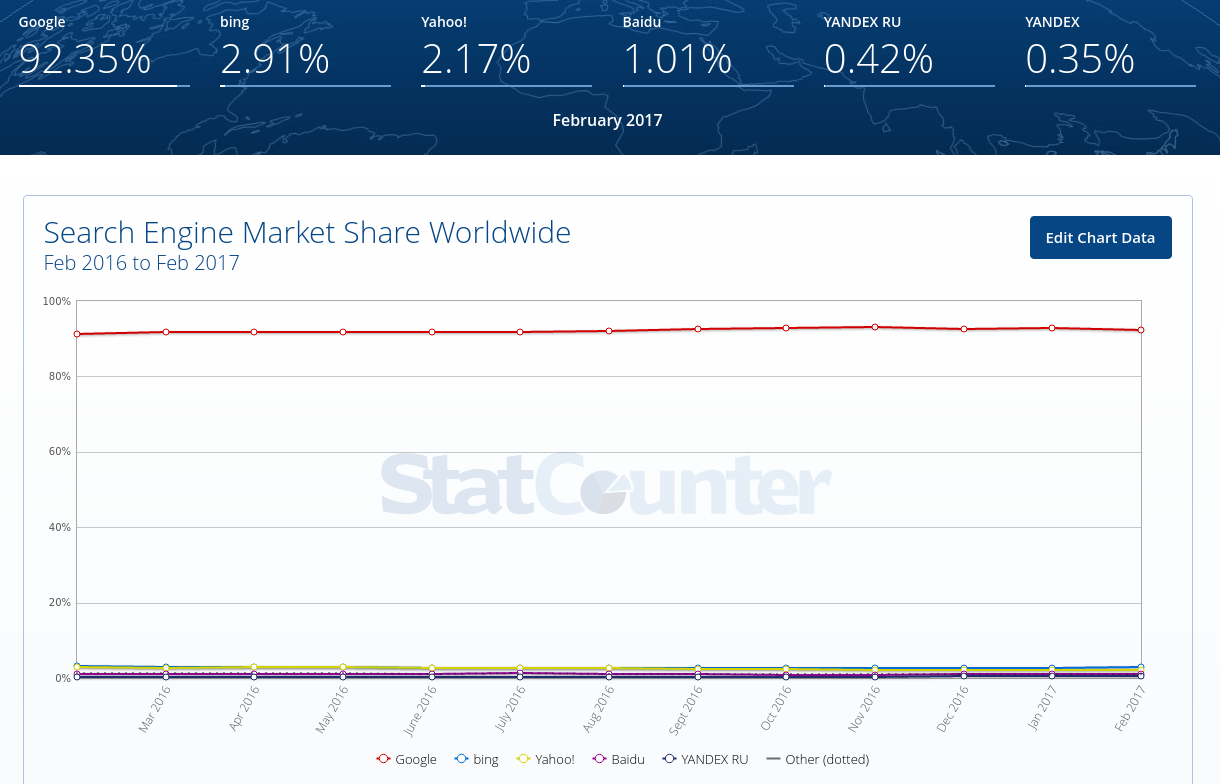Click YANDEX RU 0.42% header stat
Screen dimensions: 1220x784
pos(879,58)
